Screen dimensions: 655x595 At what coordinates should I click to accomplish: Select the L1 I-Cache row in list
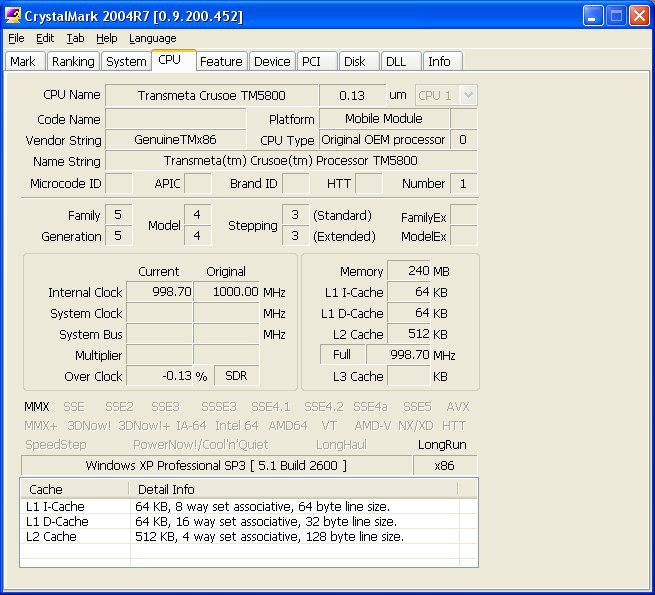(x=249, y=506)
